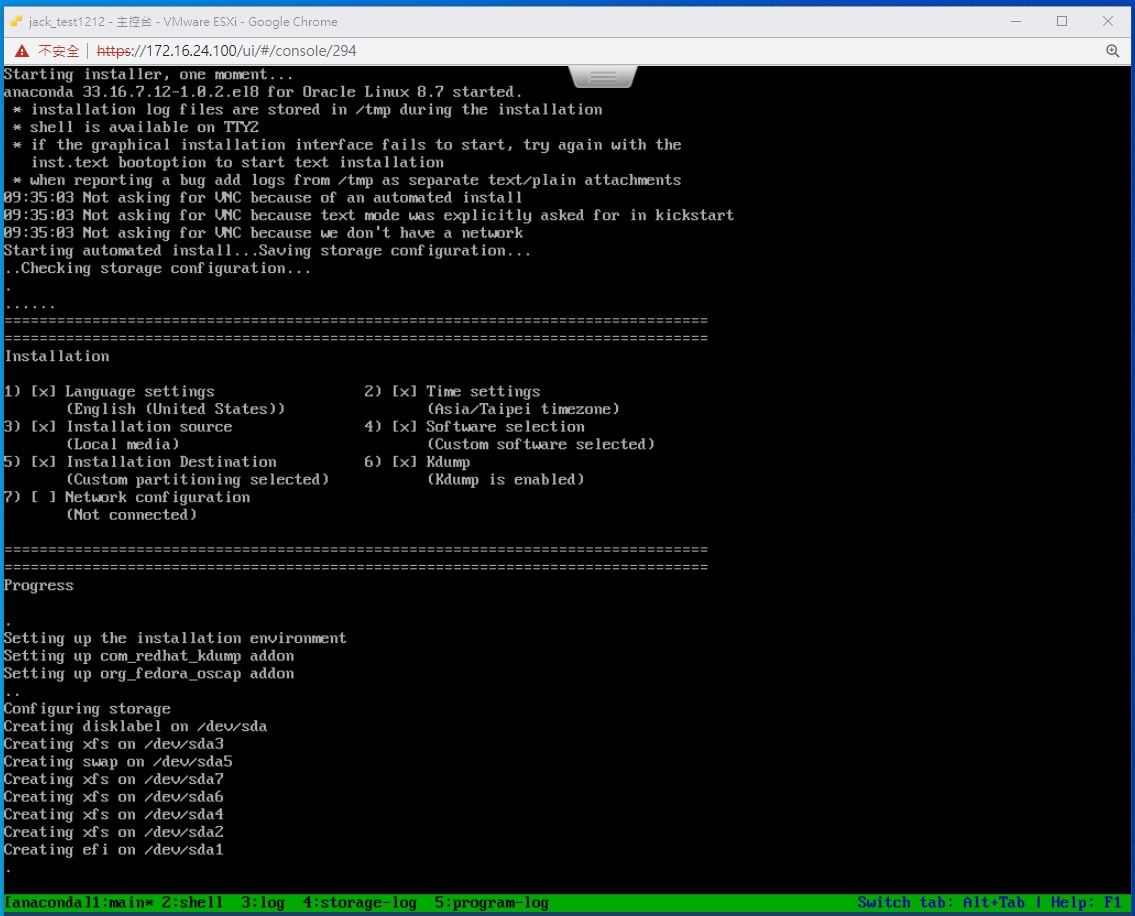
Task: Switch to the 2:shell tab
Action: click(x=192, y=903)
